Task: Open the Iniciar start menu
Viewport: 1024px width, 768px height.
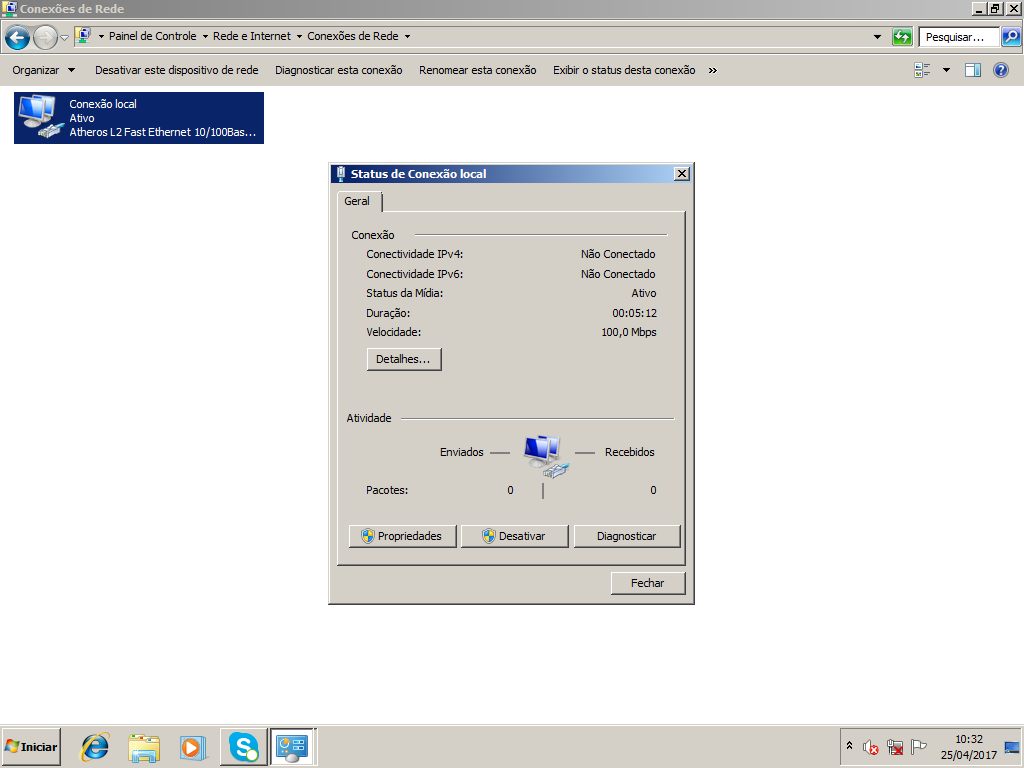Action: (31, 747)
